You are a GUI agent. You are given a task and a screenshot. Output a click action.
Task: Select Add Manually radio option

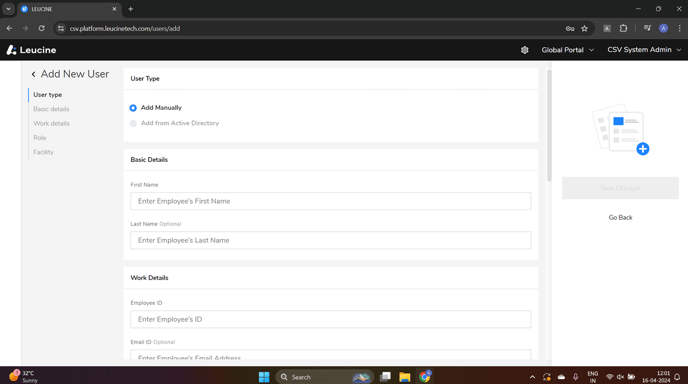click(x=133, y=108)
